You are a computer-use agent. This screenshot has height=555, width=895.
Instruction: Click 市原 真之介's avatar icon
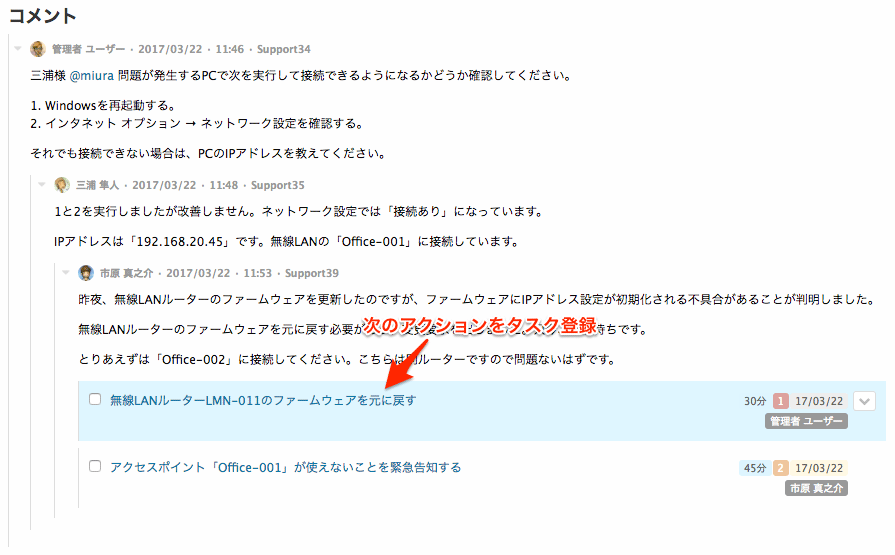[x=86, y=273]
